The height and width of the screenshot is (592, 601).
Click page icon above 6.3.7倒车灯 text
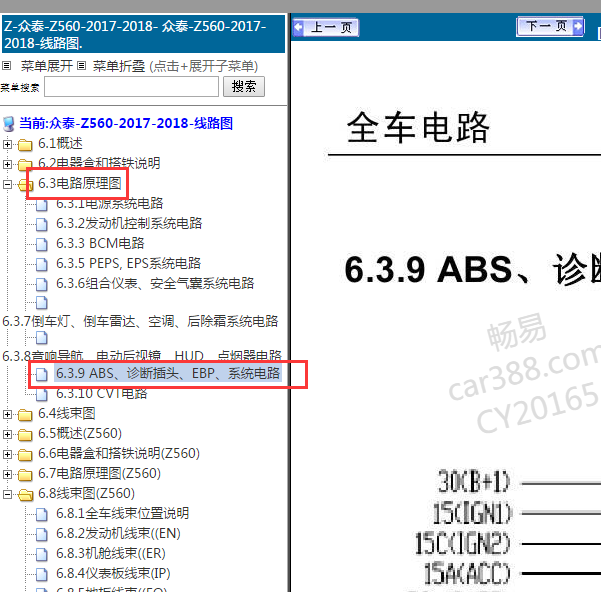[42, 303]
